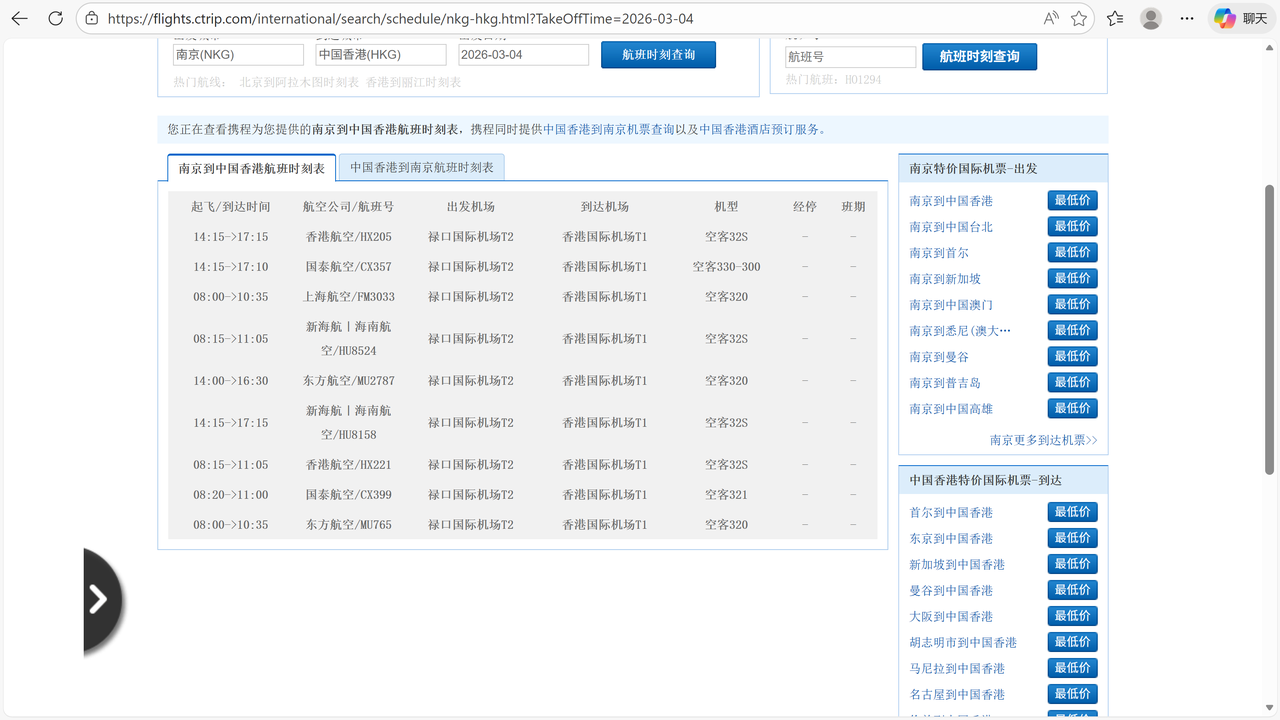Open the favorites list icon
The width and height of the screenshot is (1280, 720).
(1115, 18)
